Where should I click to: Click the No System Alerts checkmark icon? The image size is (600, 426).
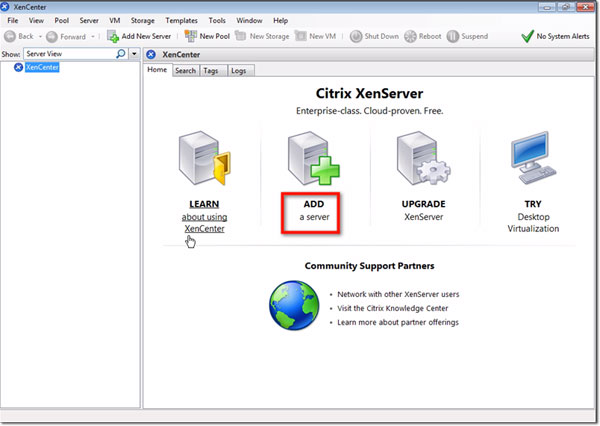(x=527, y=36)
